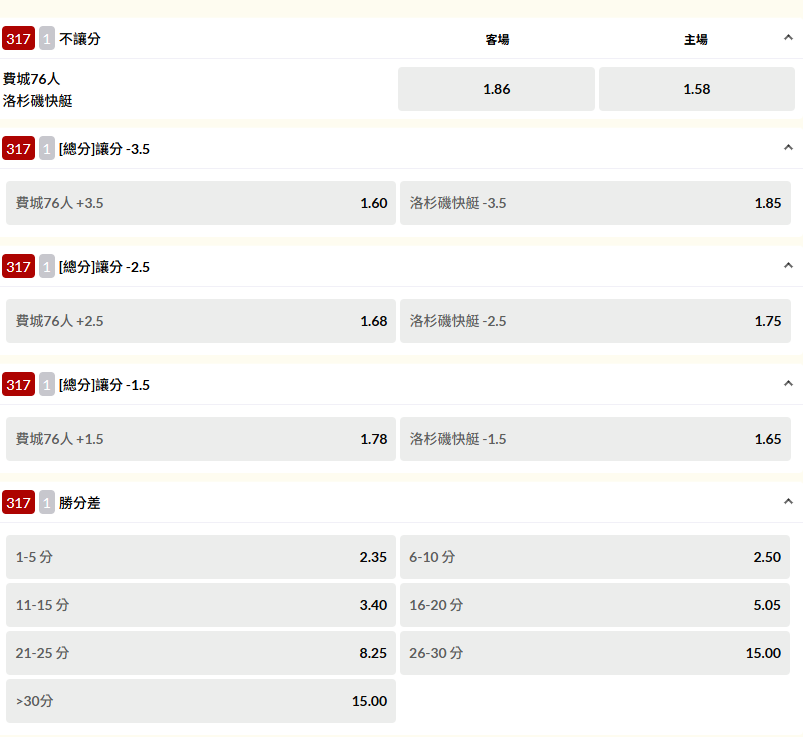Select 1-5 分 winning margin option
The image size is (803, 737).
[201, 557]
